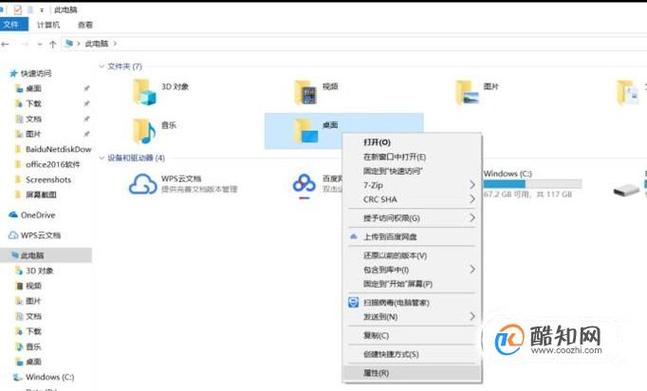Choose 在新窗口中打开(E) in context menu
Image resolution: width=647 pixels, height=391 pixels.
[x=412, y=157]
